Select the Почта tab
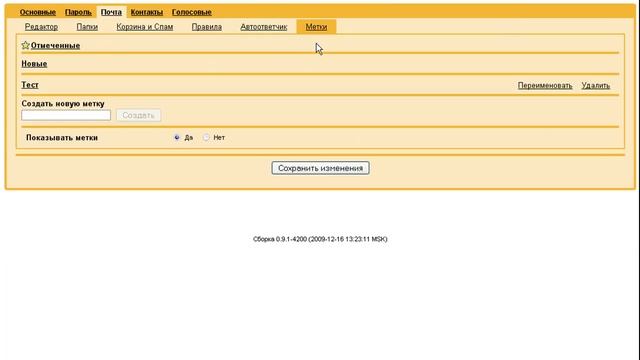The height and width of the screenshot is (360, 640). coord(111,12)
